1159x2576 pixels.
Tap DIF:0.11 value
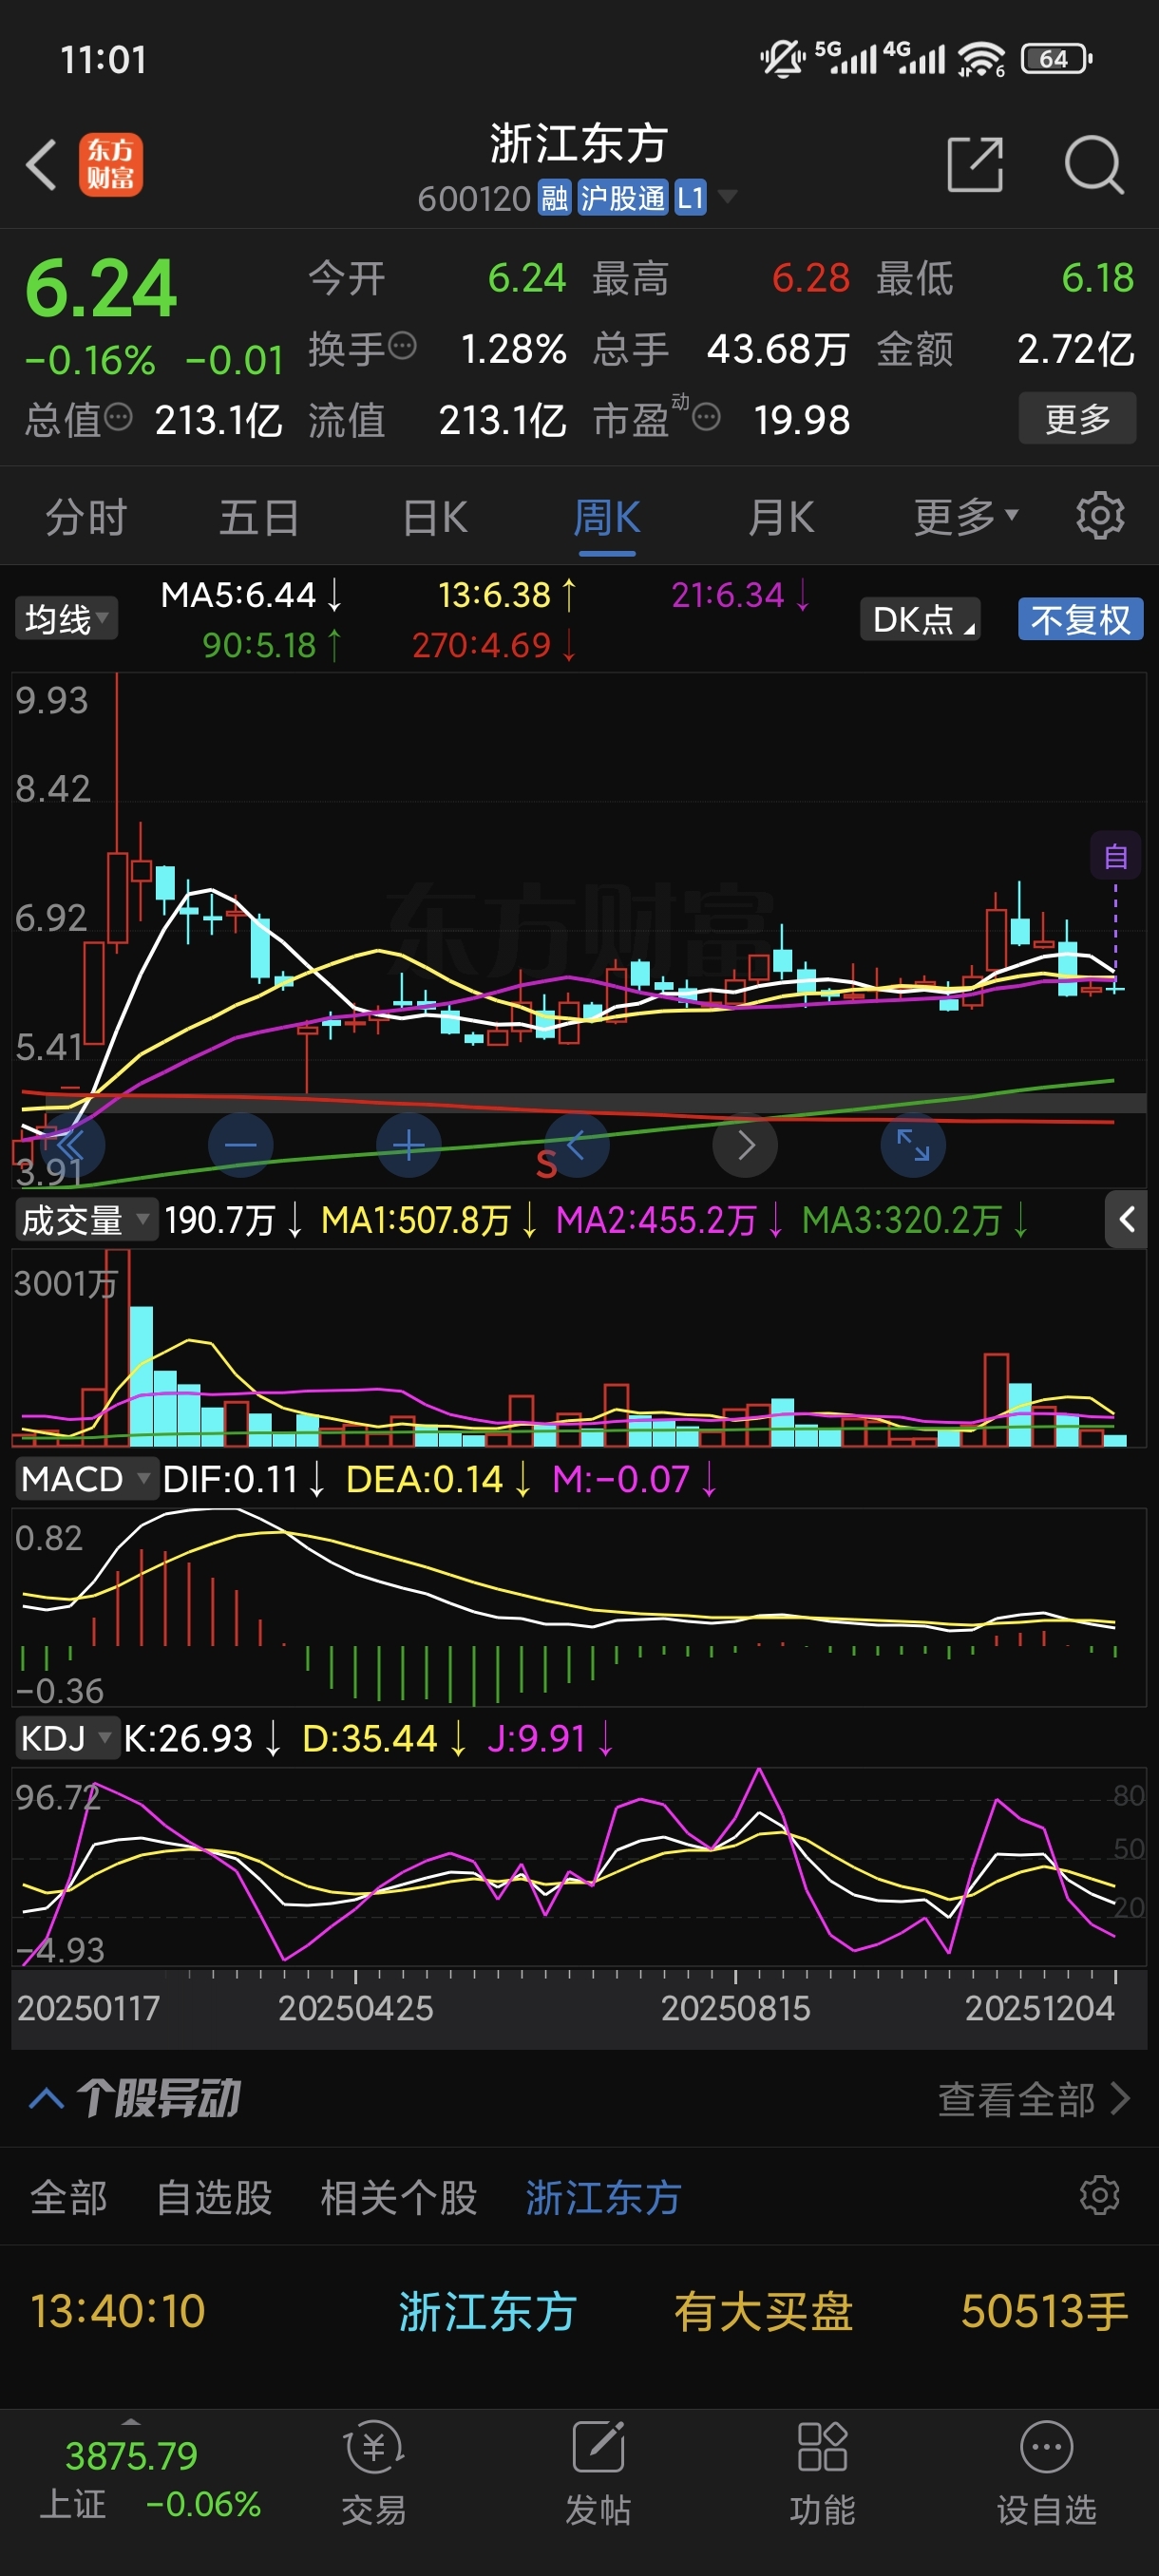(x=243, y=1479)
